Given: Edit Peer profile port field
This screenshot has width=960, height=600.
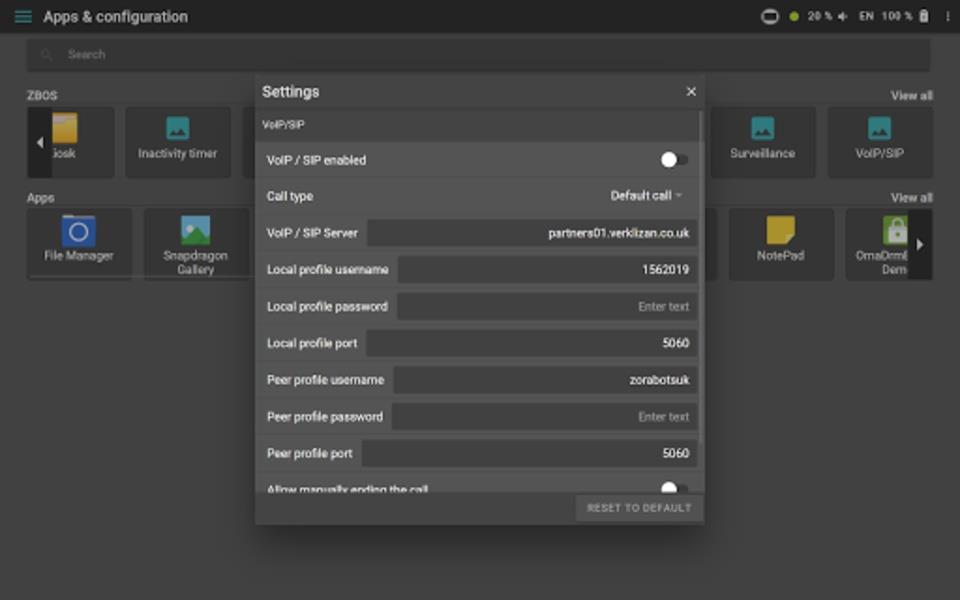Looking at the screenshot, I should [530, 454].
